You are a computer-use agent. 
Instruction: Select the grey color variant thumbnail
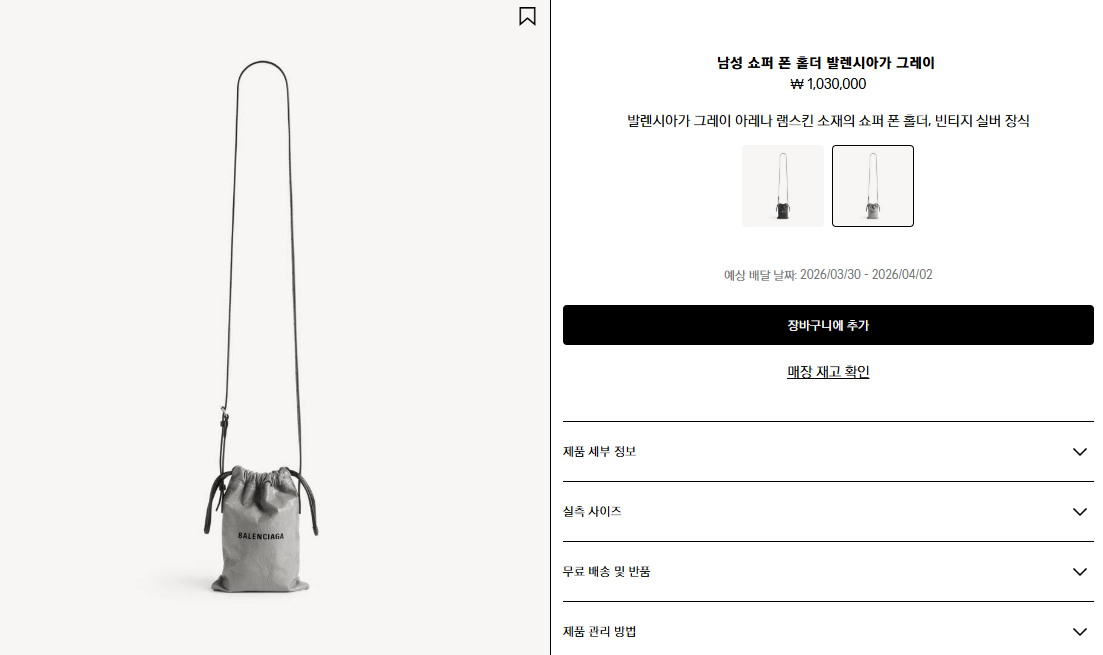[873, 186]
